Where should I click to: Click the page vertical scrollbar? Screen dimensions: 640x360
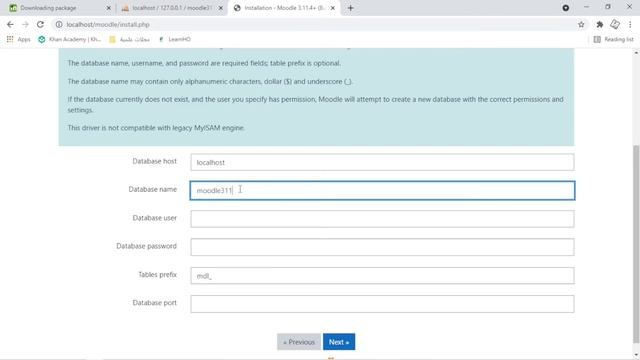[x=636, y=244]
